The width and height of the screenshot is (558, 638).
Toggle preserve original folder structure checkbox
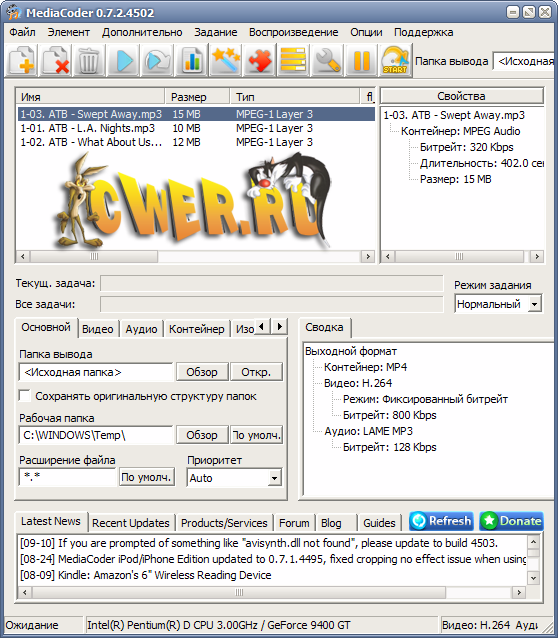(x=25, y=395)
